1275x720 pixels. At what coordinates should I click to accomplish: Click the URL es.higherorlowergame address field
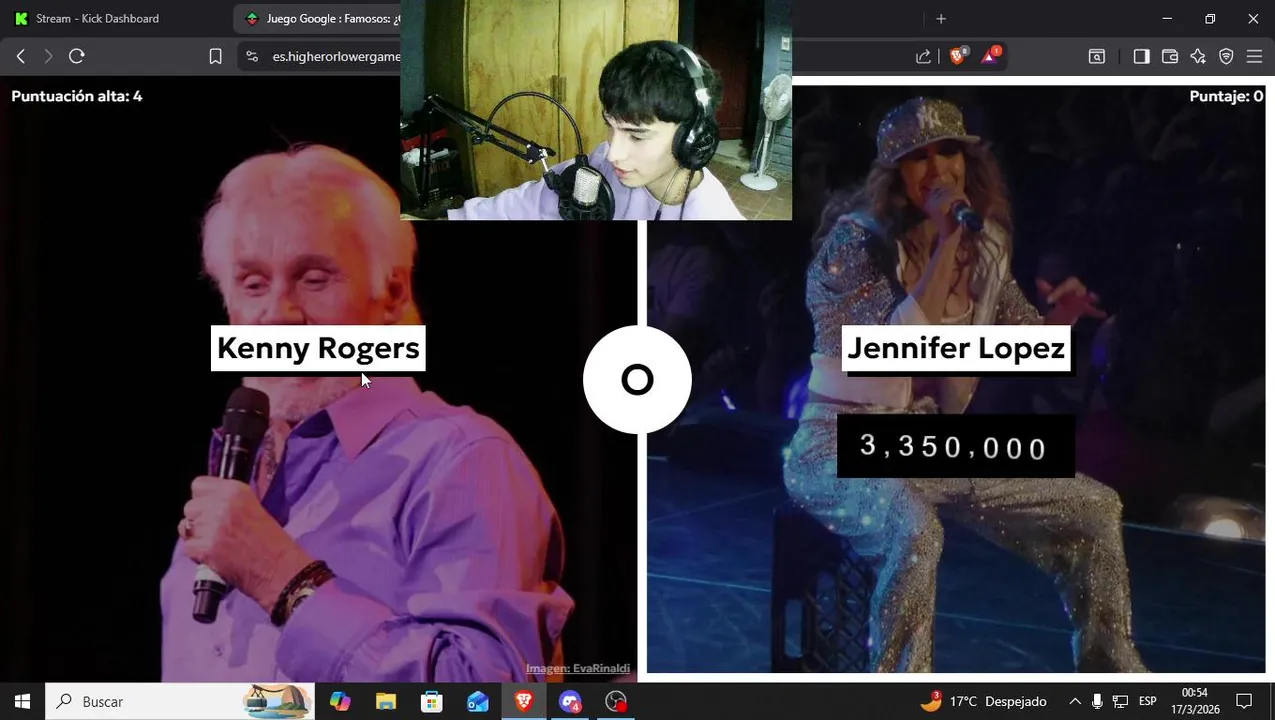(x=336, y=57)
